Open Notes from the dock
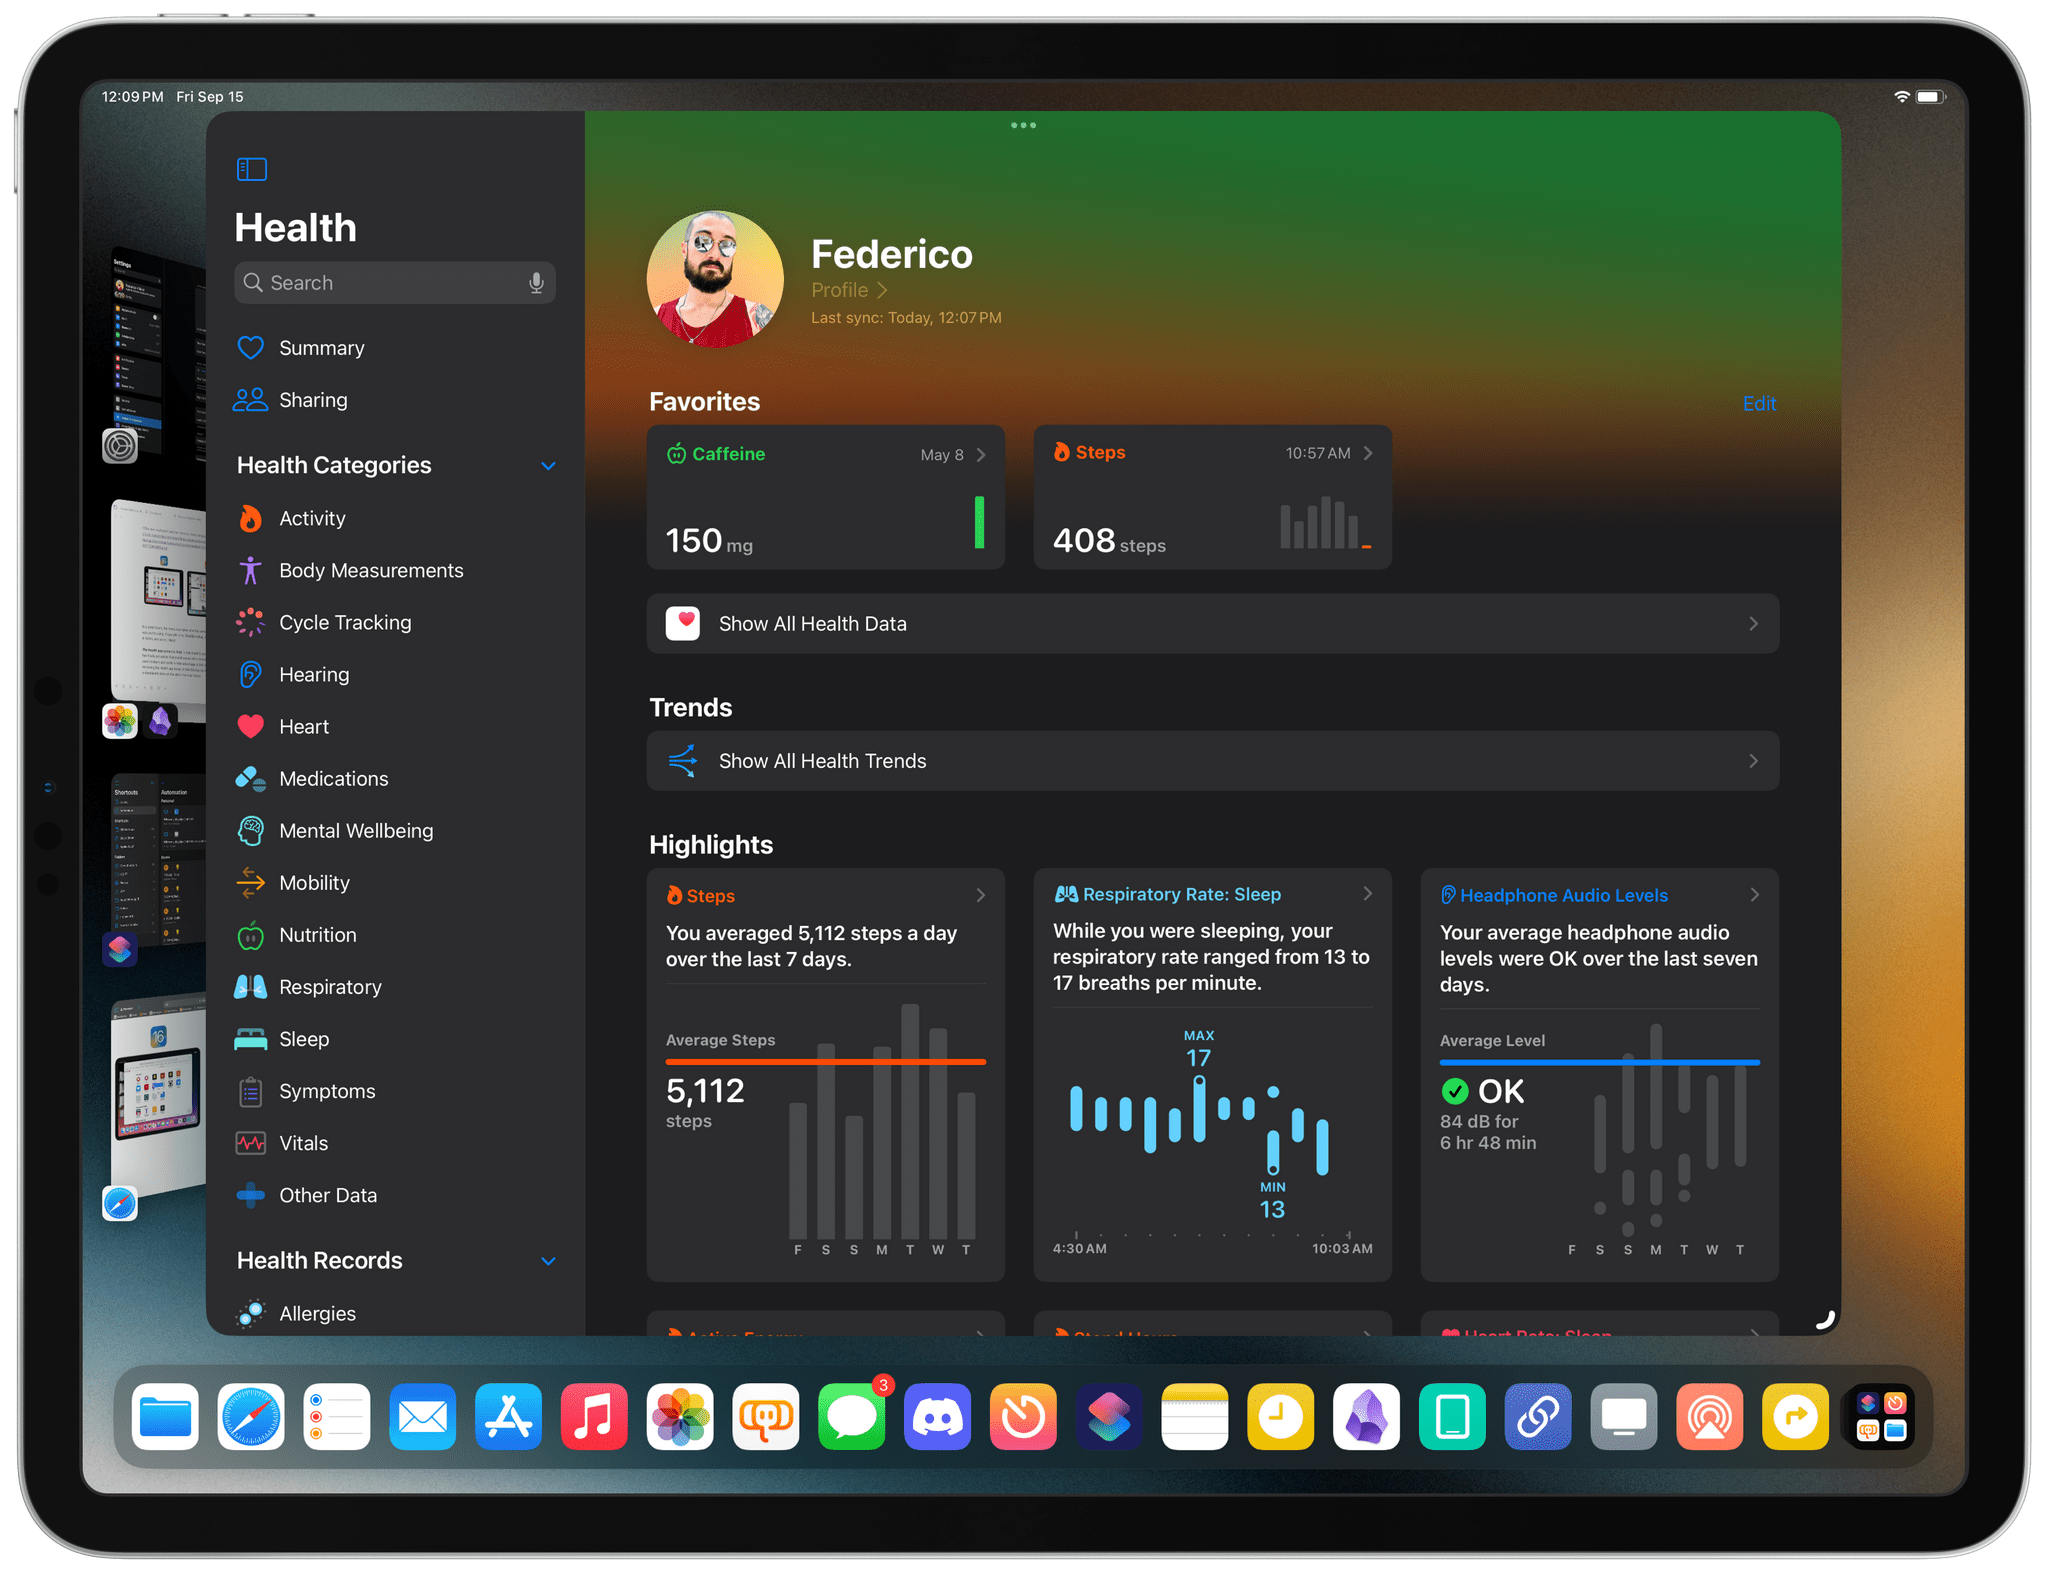The image size is (2048, 1576). pyautogui.click(x=1195, y=1417)
